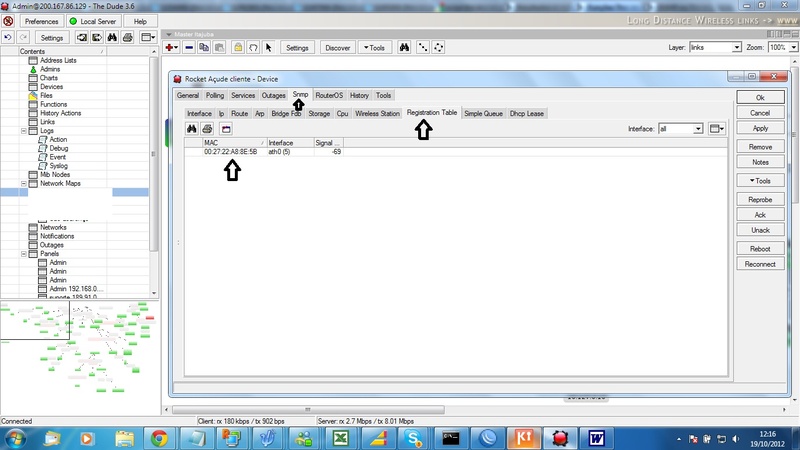Image resolution: width=800 pixels, height=450 pixels.
Task: Open the Layer dropdown set to links
Action: [x=736, y=47]
